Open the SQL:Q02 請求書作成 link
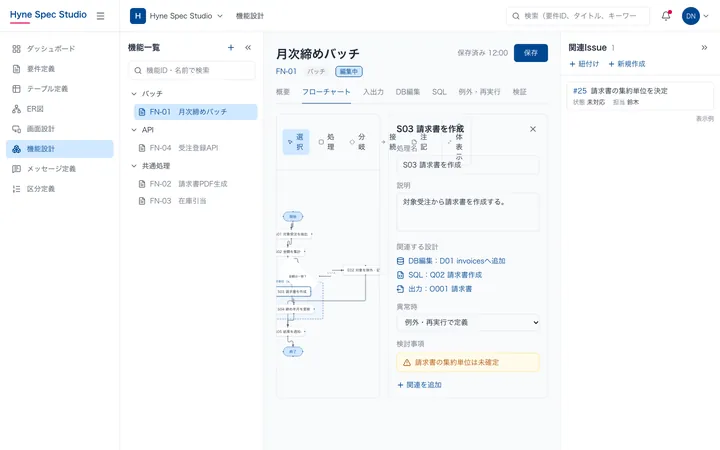The image size is (720, 450). tap(439, 275)
